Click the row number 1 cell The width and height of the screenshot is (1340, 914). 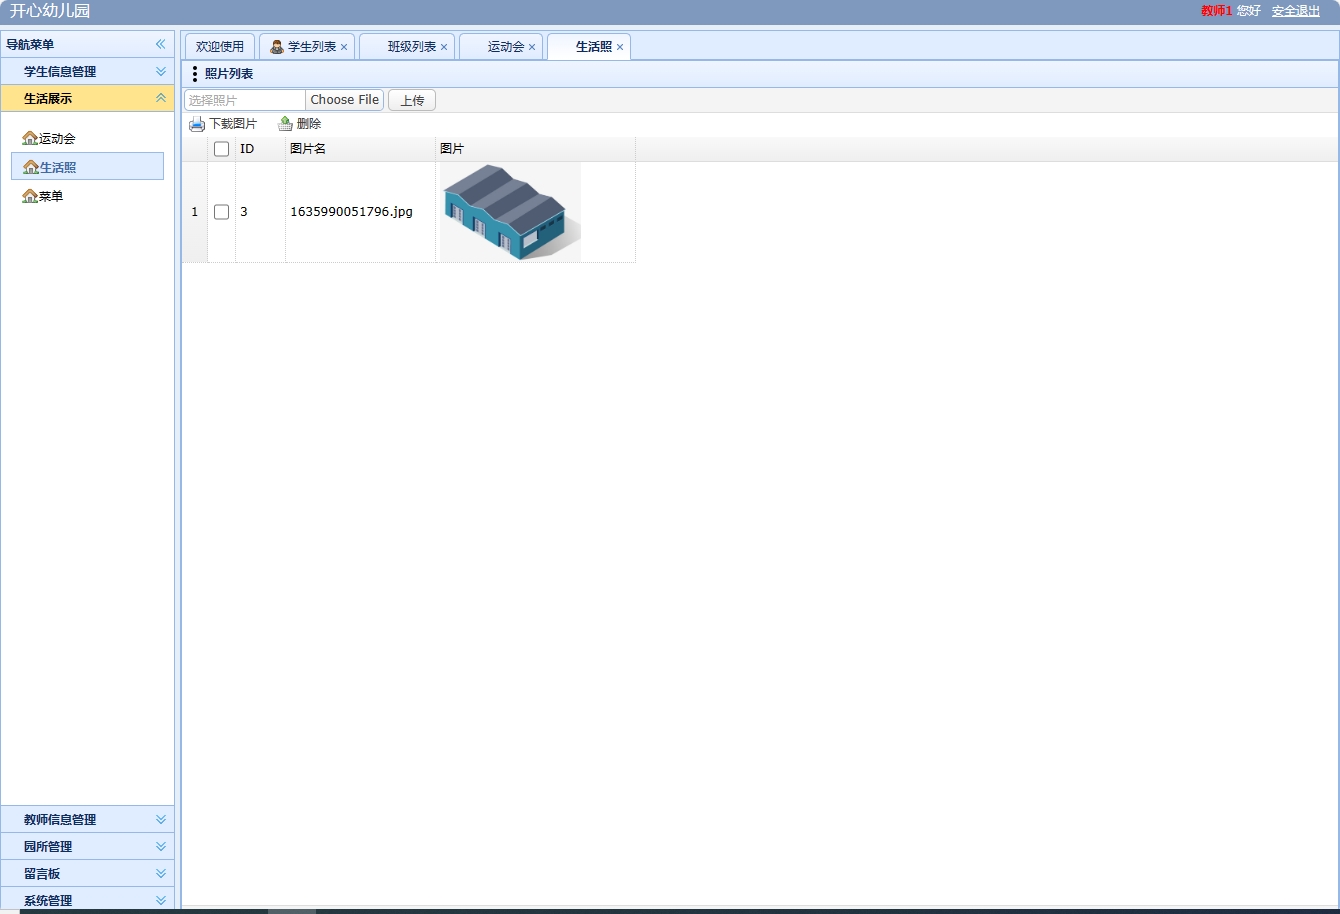point(195,212)
